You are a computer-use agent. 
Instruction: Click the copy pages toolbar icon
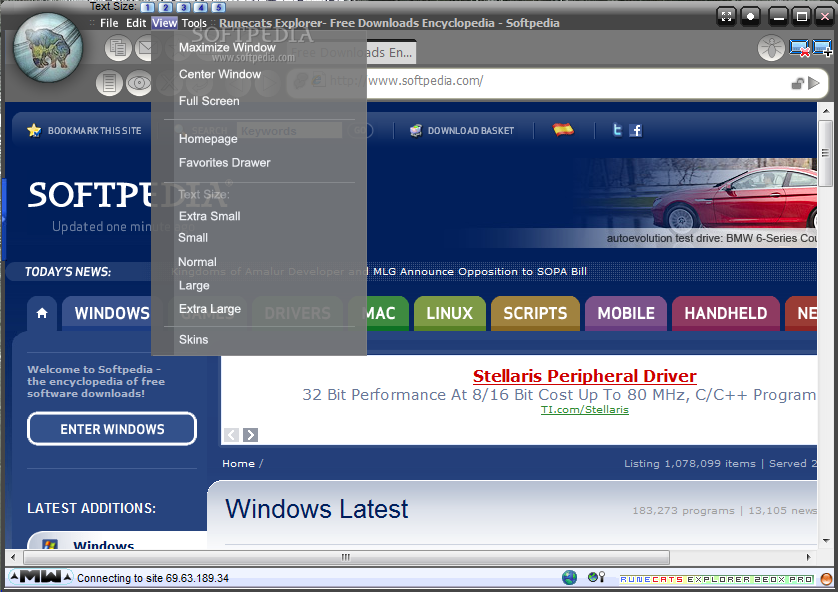(118, 48)
